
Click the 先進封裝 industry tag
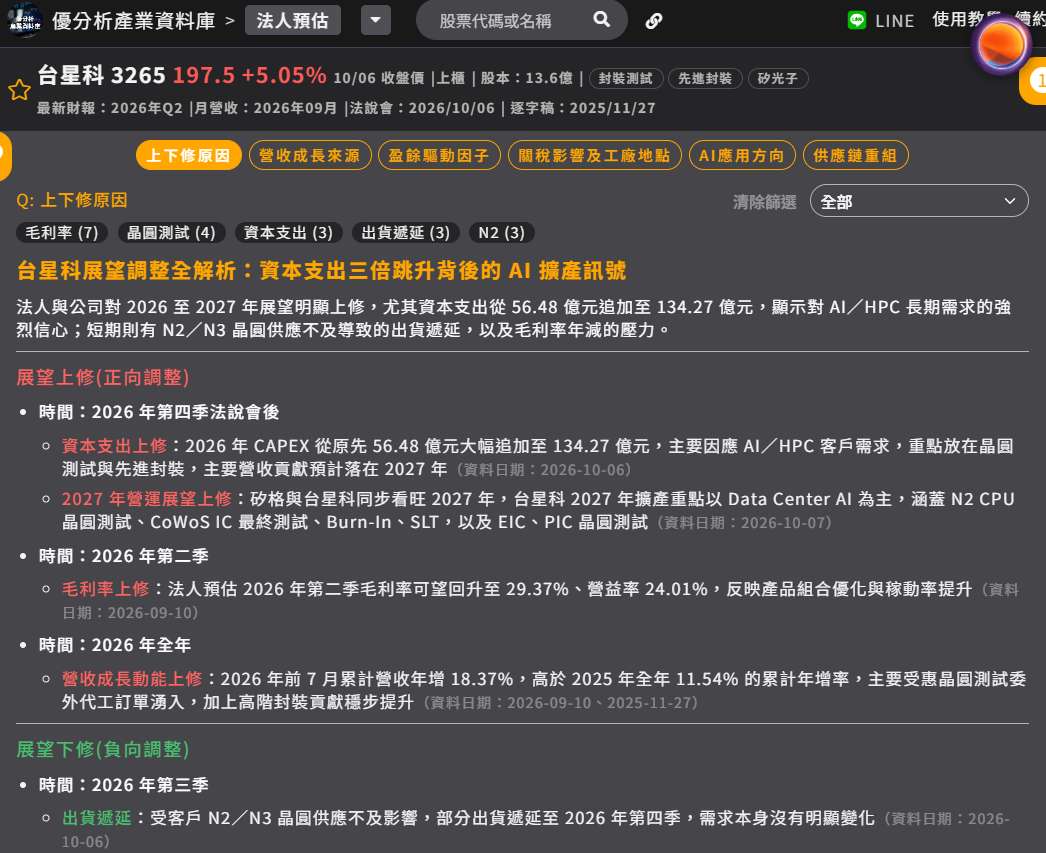pos(705,78)
